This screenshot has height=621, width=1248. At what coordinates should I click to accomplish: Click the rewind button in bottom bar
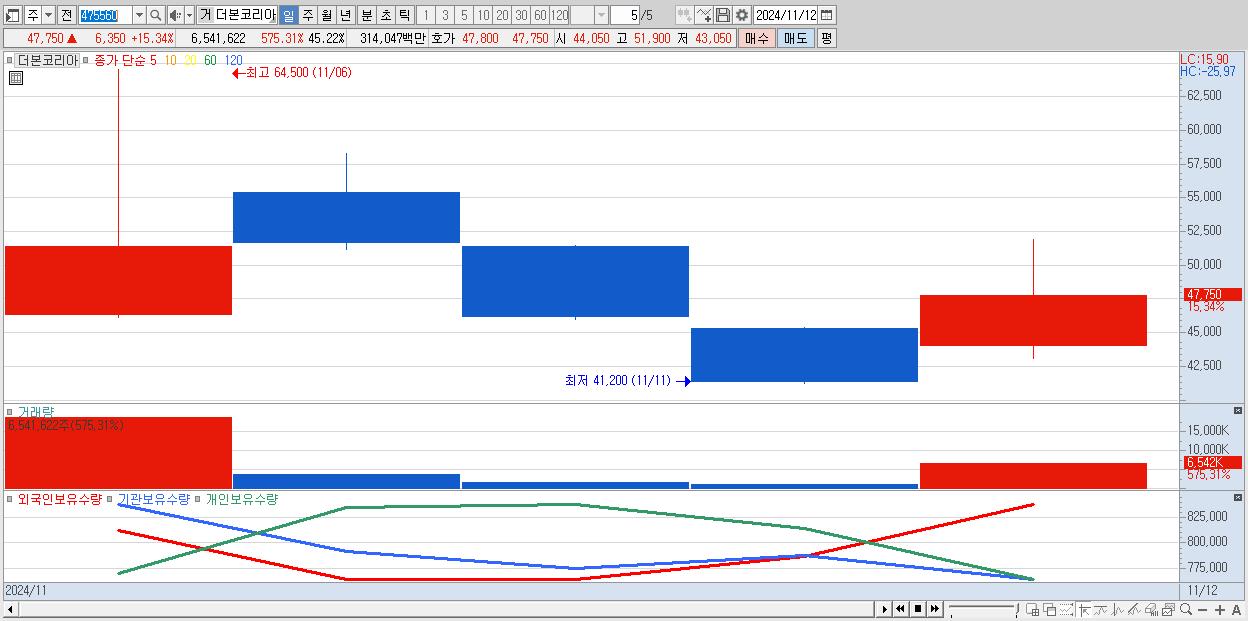coord(900,609)
